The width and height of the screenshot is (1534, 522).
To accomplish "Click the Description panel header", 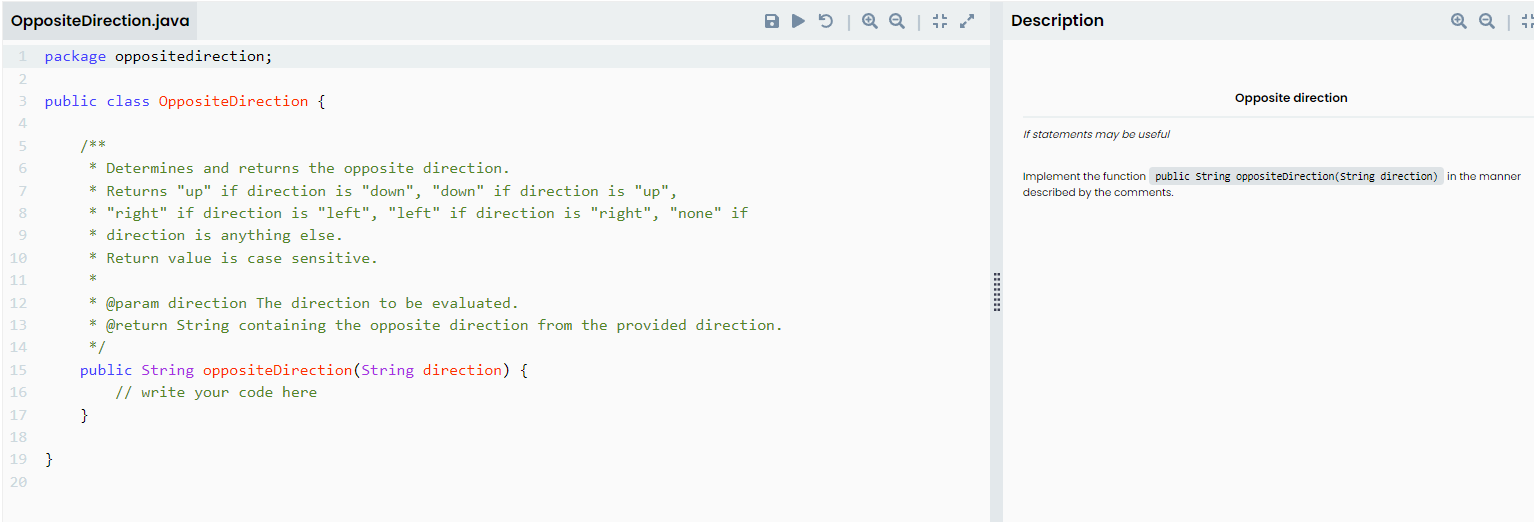I will click(1057, 21).
